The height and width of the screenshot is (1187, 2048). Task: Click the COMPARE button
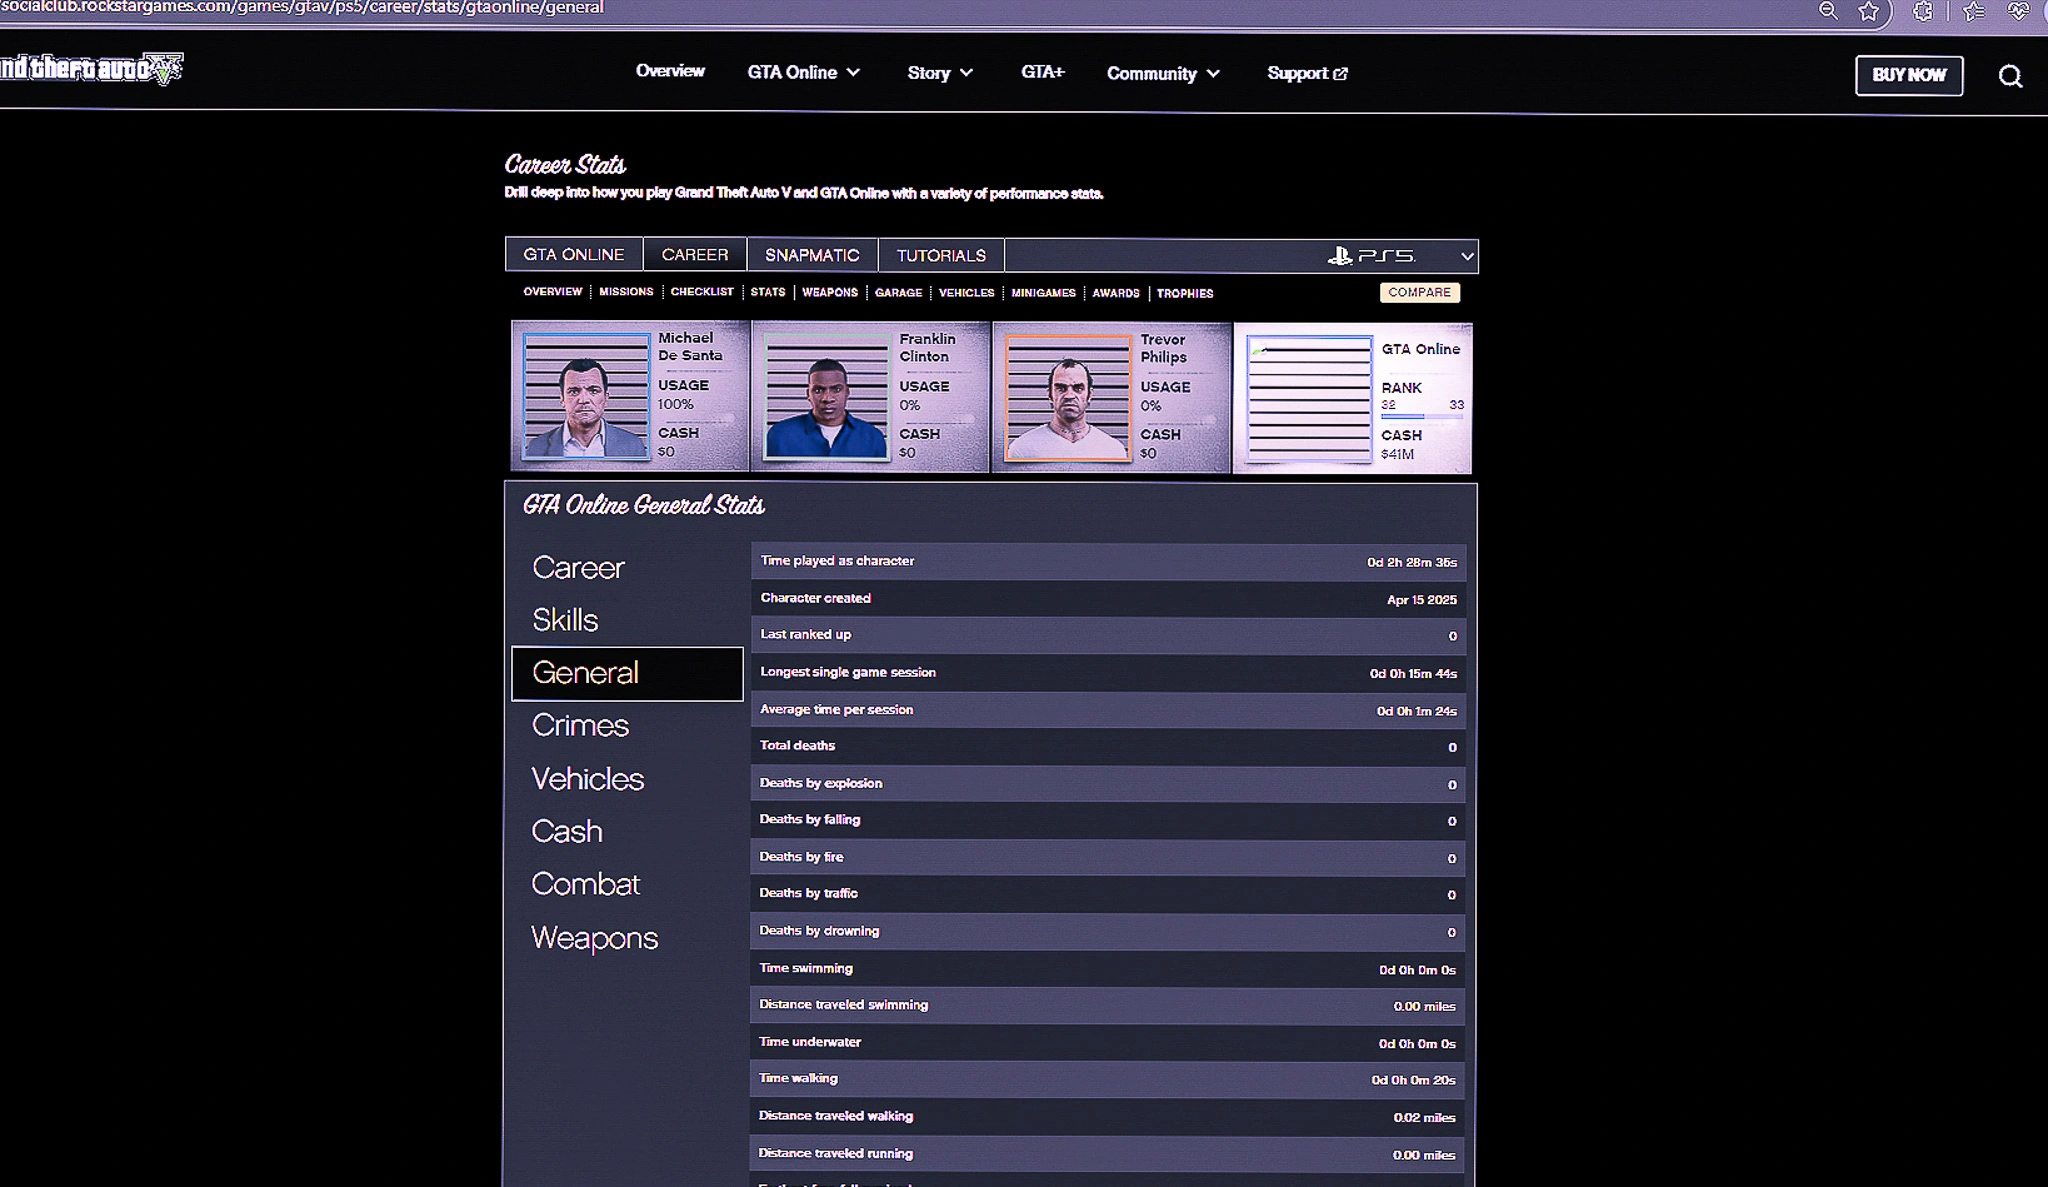click(x=1418, y=292)
